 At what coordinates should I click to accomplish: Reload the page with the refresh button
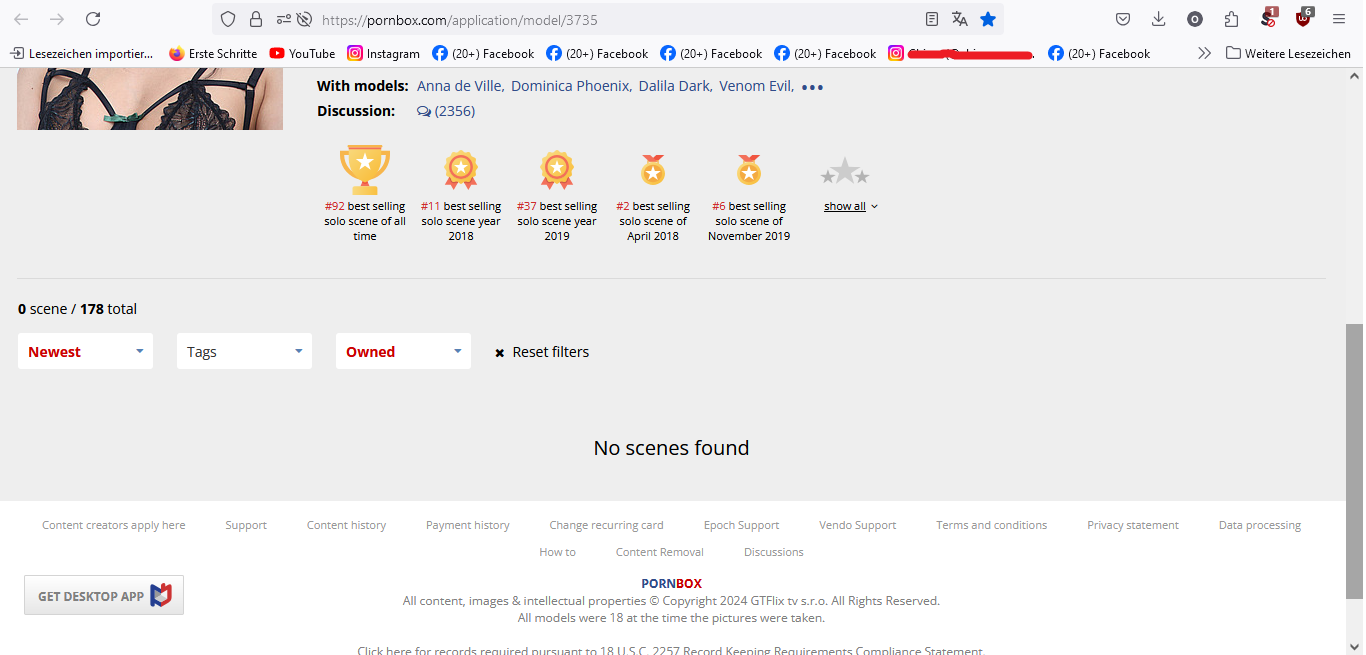(x=93, y=19)
